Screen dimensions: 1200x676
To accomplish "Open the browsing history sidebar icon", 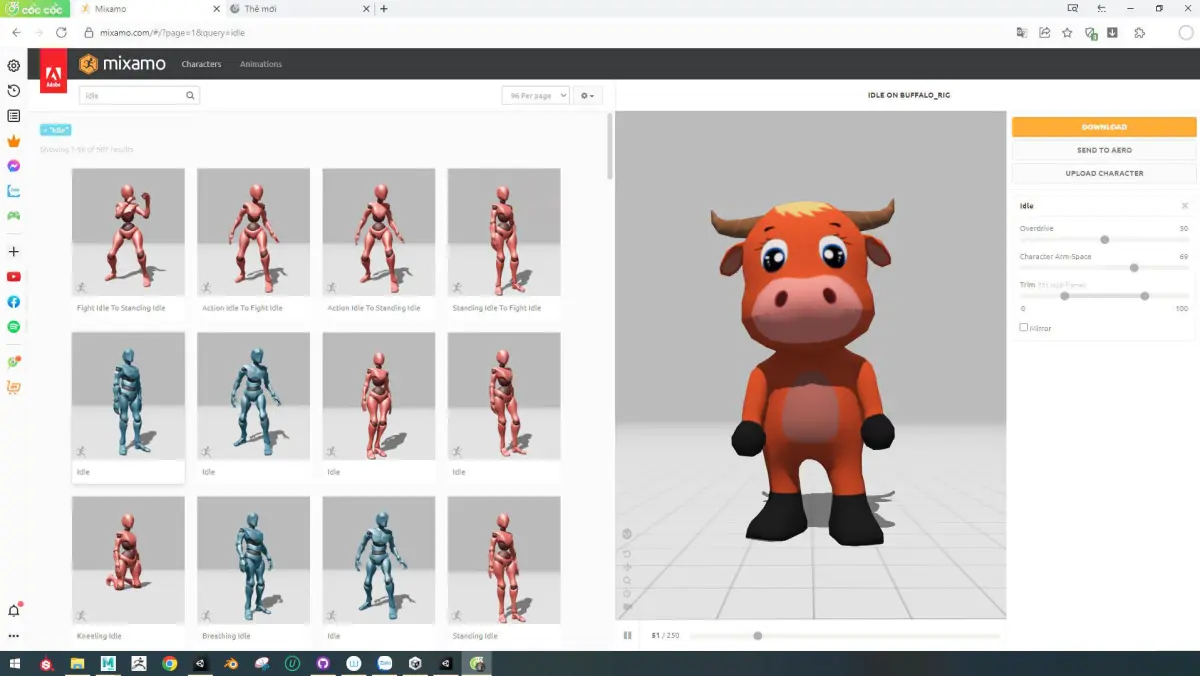I will click(14, 91).
